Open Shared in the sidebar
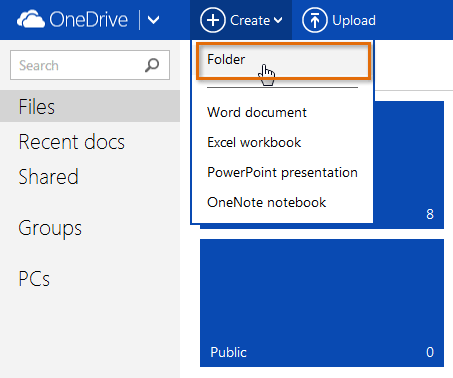Screen dimensions: 453x378 [x=49, y=177]
